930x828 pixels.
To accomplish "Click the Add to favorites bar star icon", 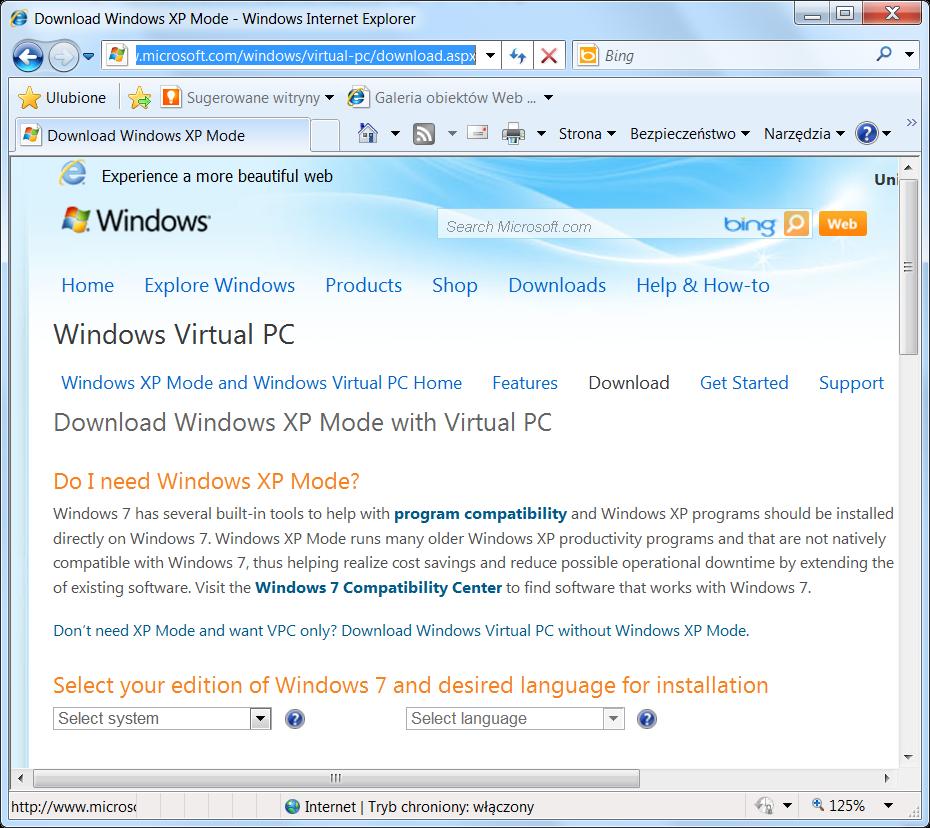I will 139,98.
